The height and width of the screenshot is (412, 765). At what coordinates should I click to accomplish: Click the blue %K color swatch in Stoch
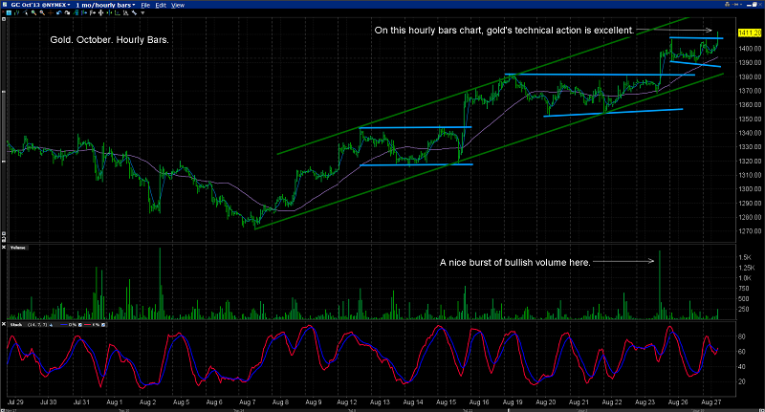tap(63, 325)
